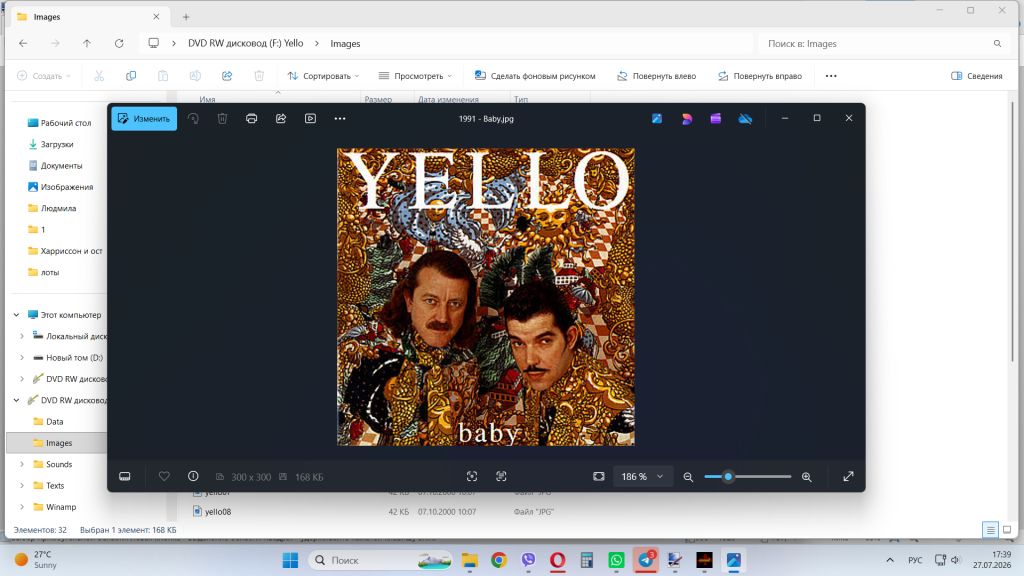Toggle the heart favorite on the photo

click(x=164, y=476)
